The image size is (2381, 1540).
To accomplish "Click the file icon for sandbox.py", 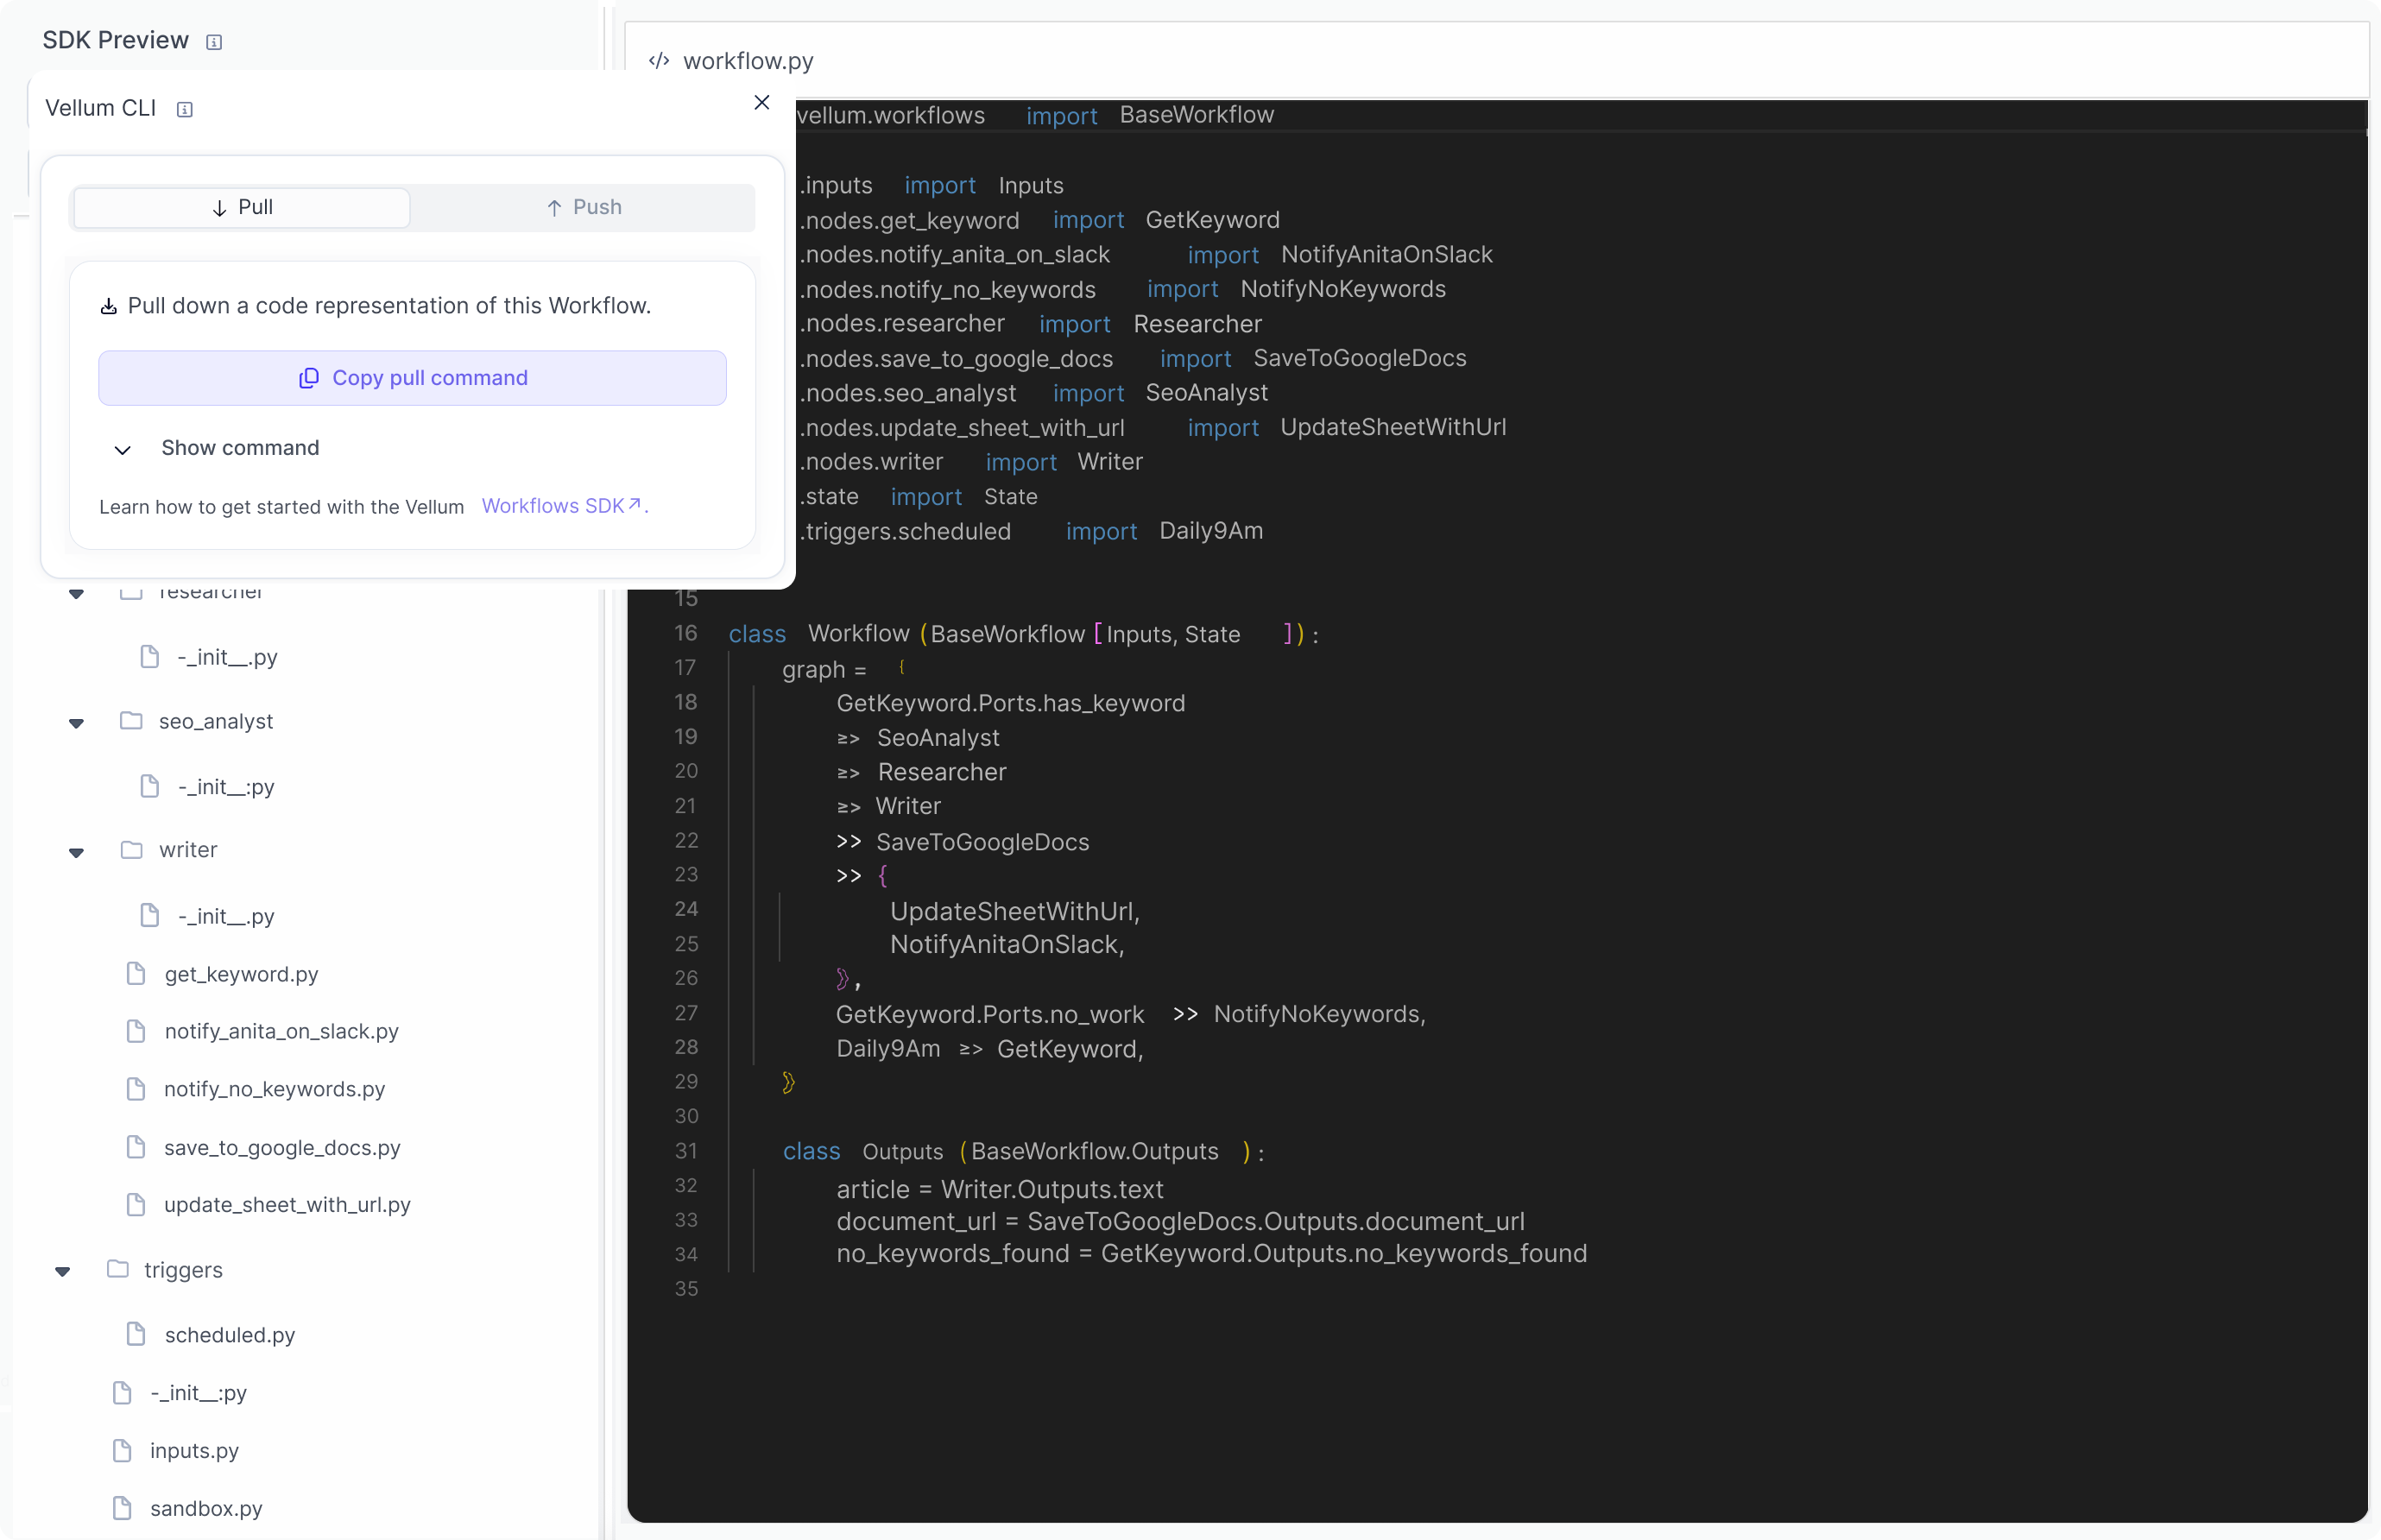I will [122, 1508].
